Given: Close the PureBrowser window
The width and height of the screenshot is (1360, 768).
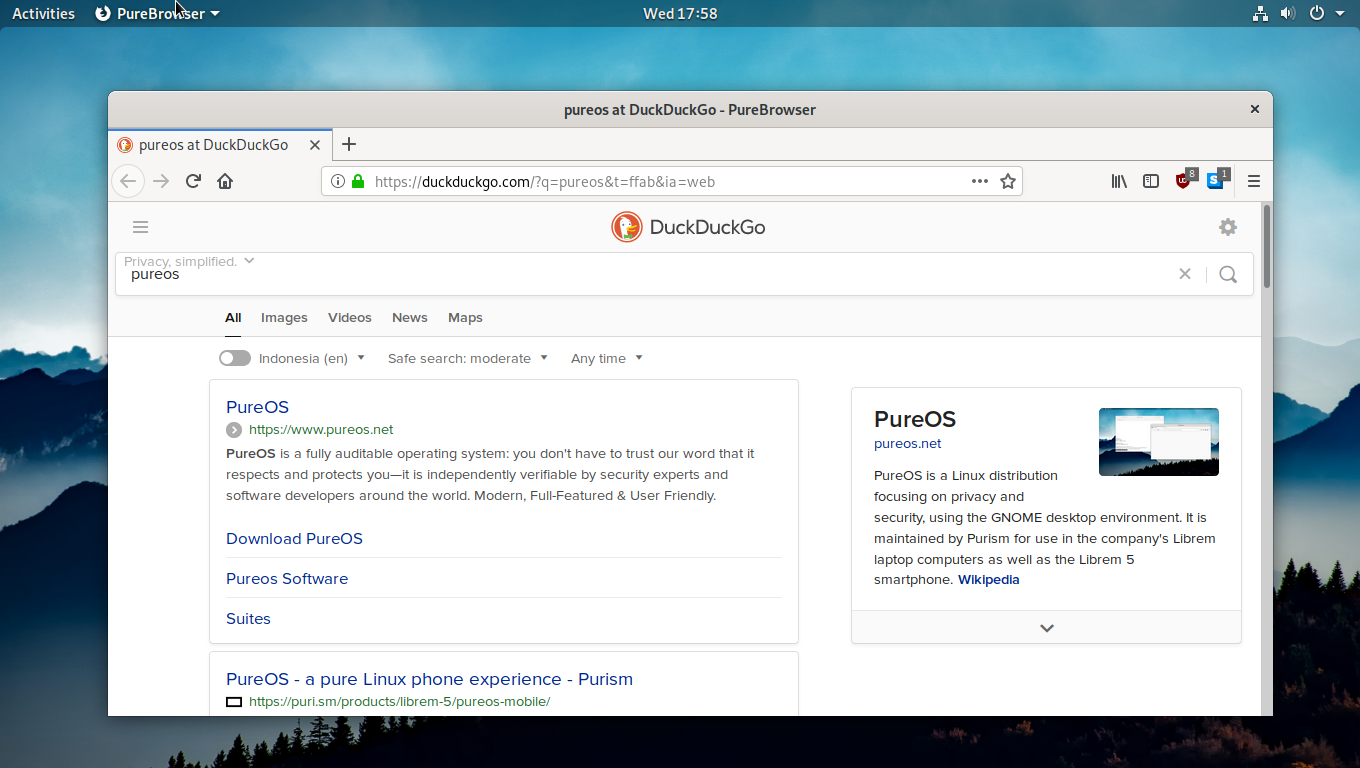Looking at the screenshot, I should tap(1254, 109).
